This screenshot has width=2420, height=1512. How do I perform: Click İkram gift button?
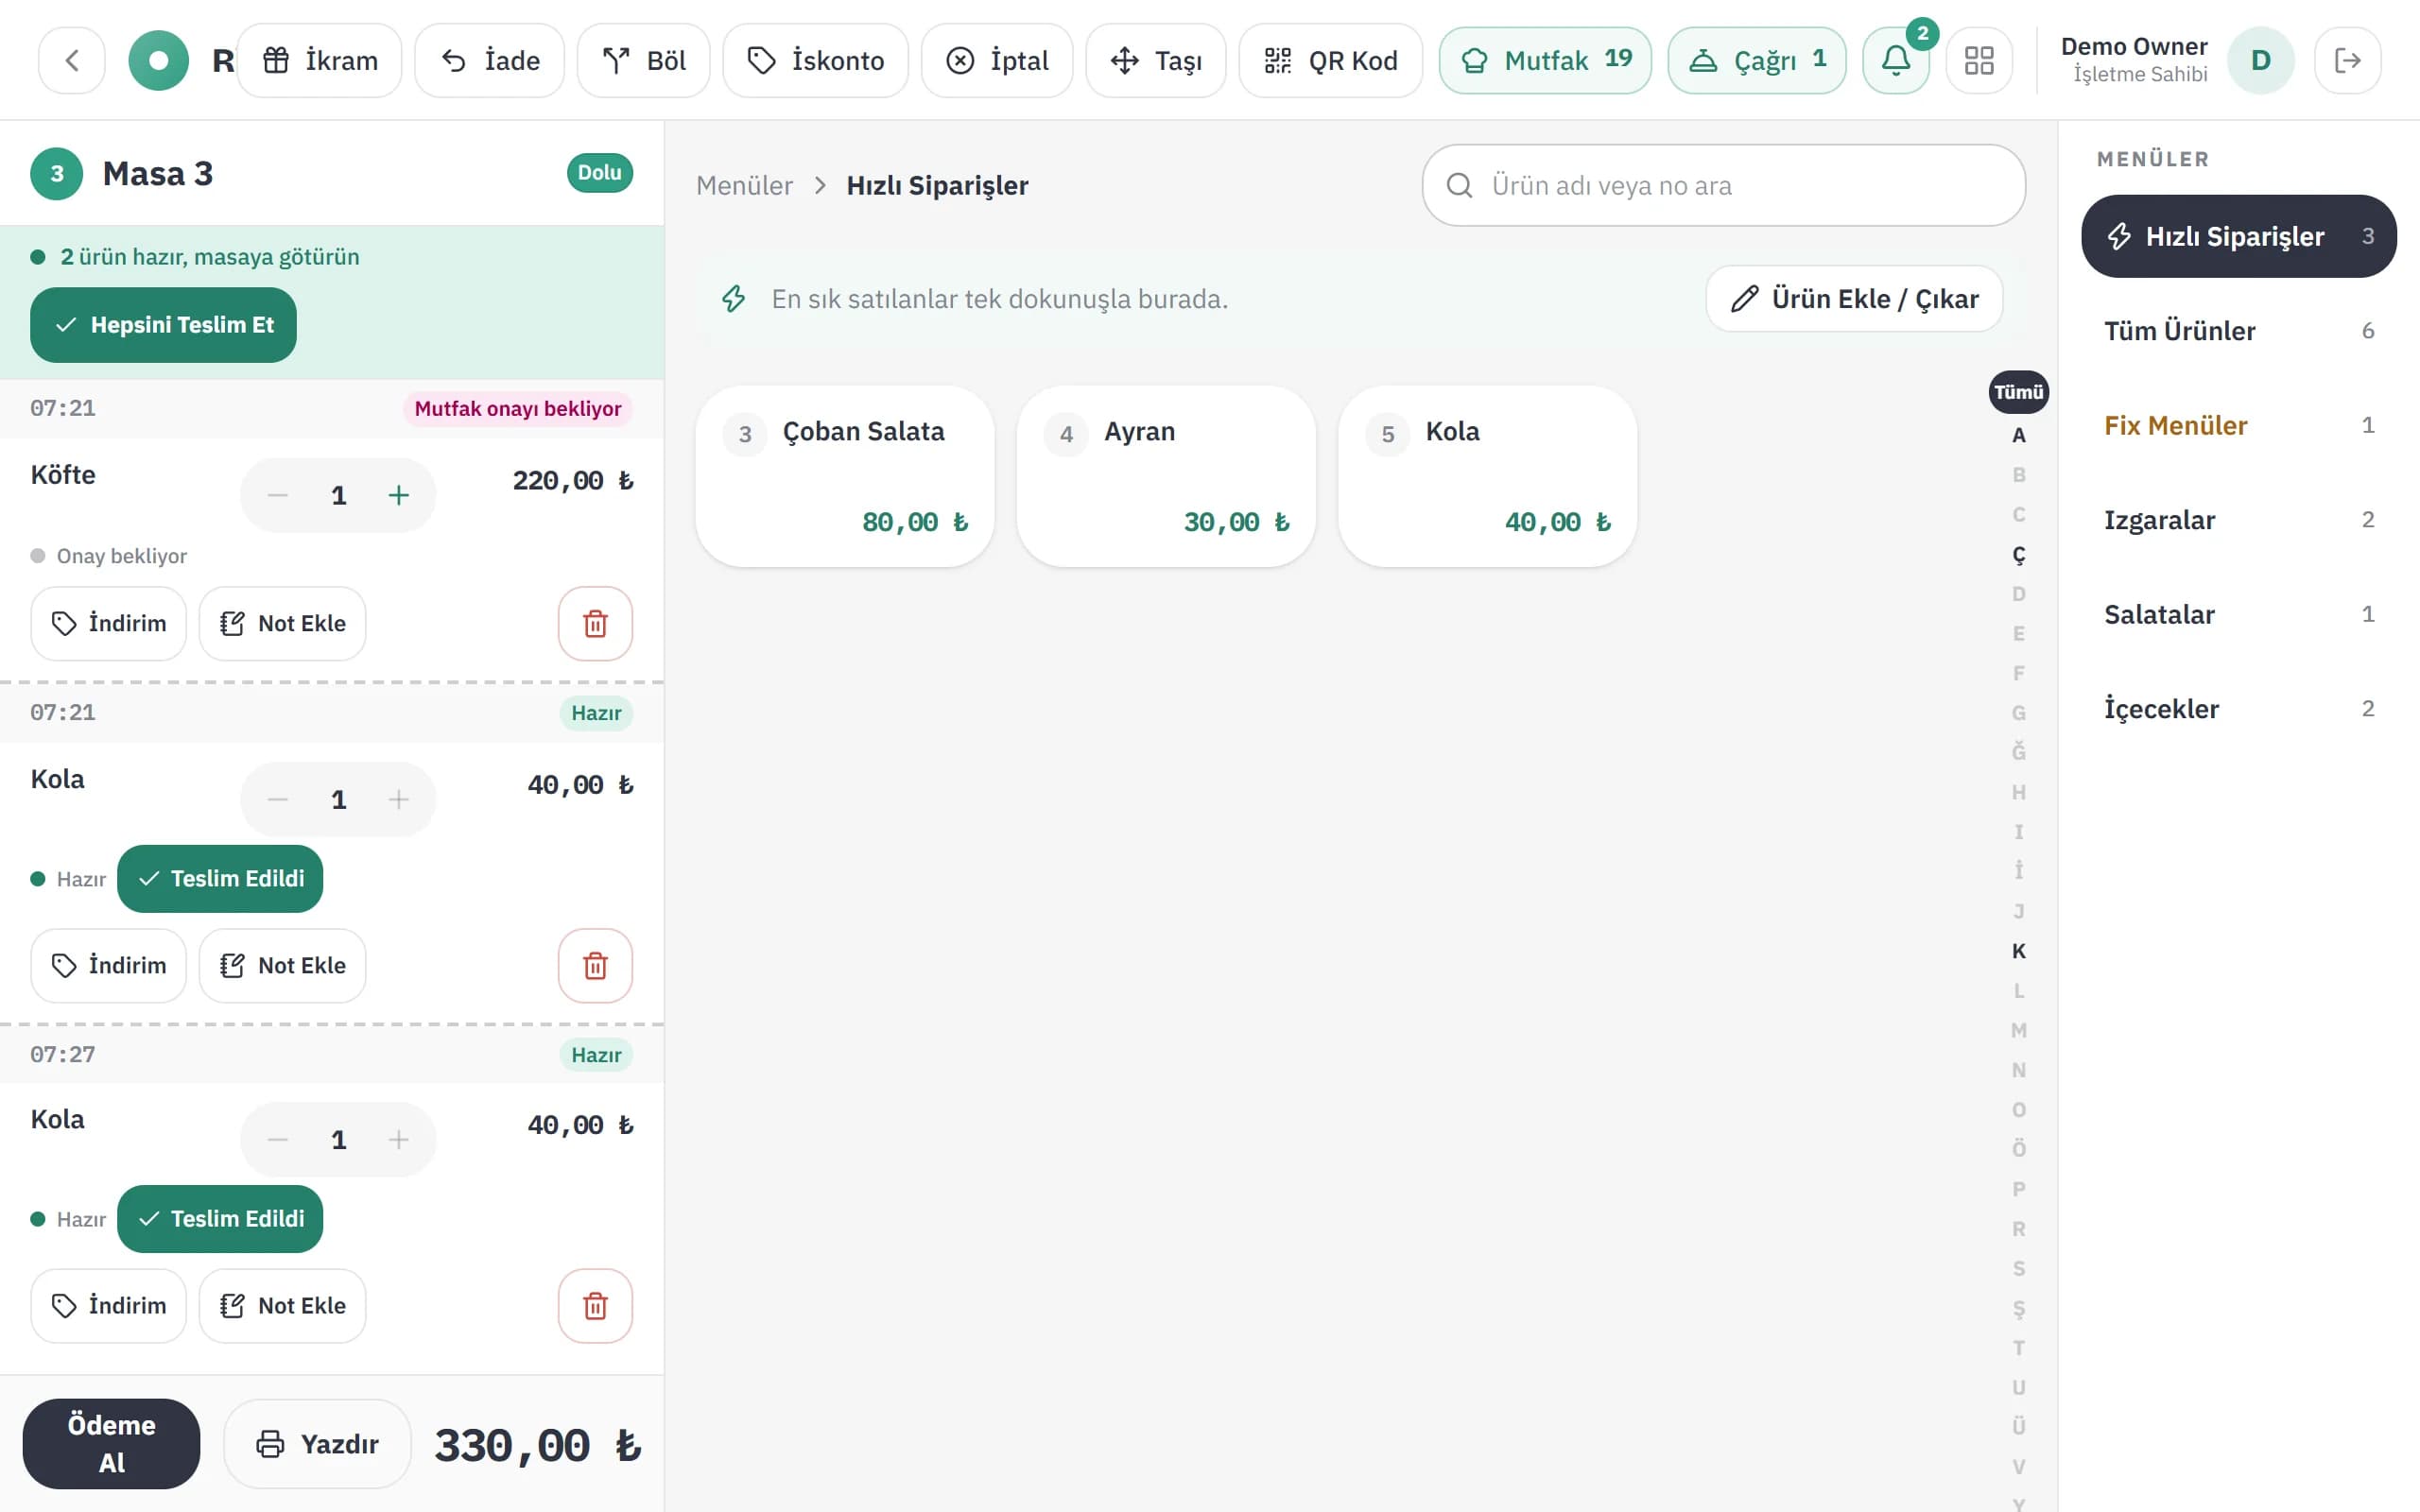click(x=319, y=60)
